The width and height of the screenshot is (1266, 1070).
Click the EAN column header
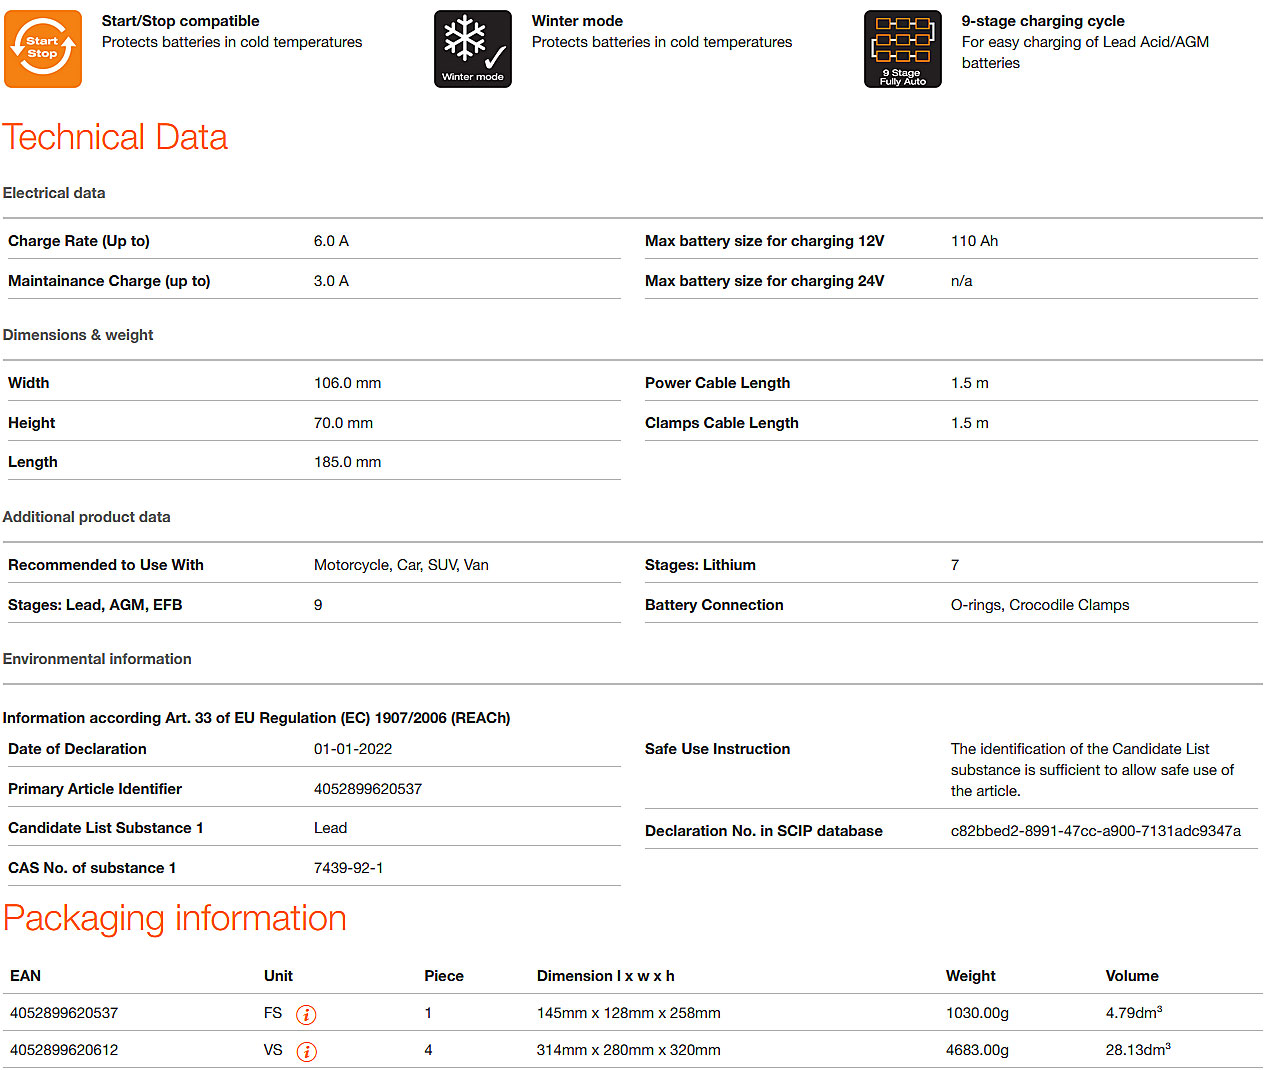[x=26, y=976]
